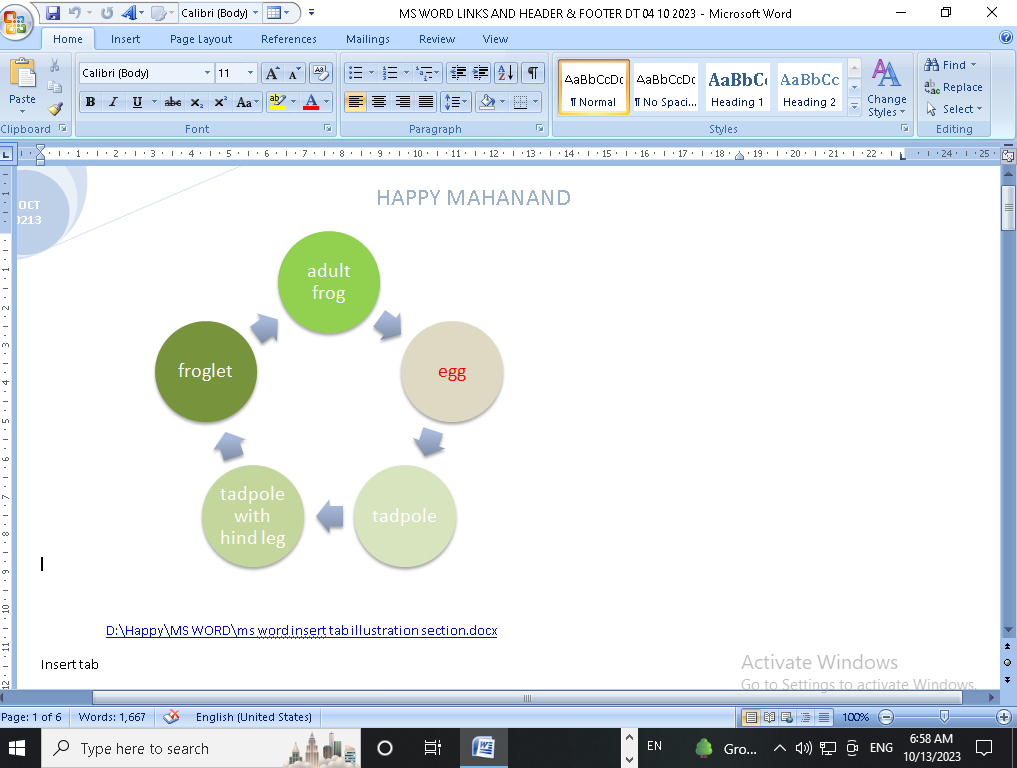Click the Windows taskbar search box
Viewport: 1017px width, 768px height.
(x=160, y=748)
